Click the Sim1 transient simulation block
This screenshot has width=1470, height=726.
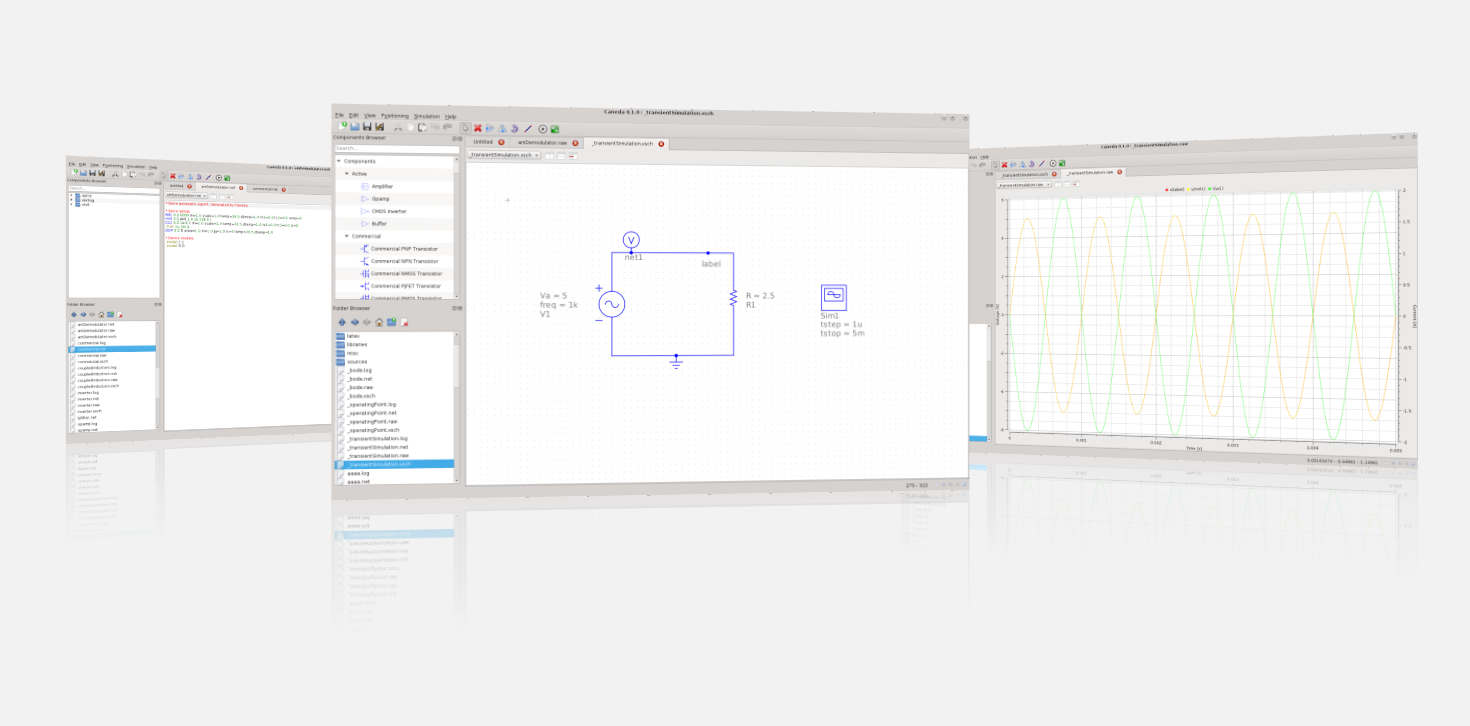pyautogui.click(x=833, y=295)
